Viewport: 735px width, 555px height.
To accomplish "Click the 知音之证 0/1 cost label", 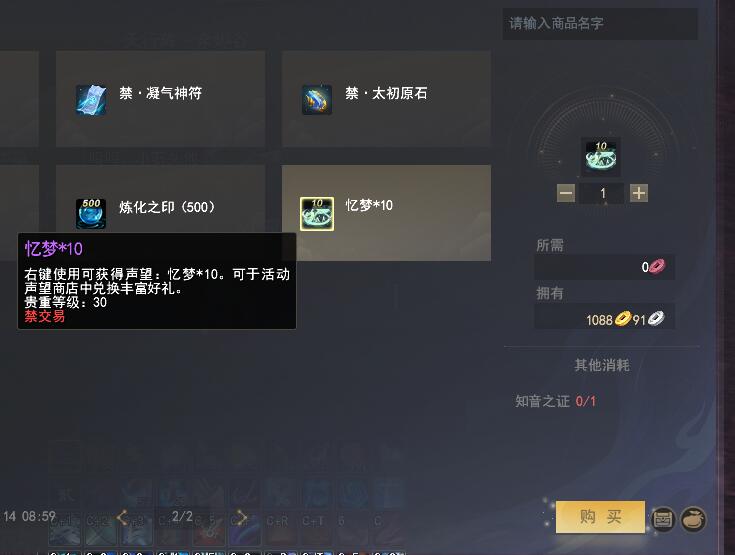I will (x=555, y=401).
